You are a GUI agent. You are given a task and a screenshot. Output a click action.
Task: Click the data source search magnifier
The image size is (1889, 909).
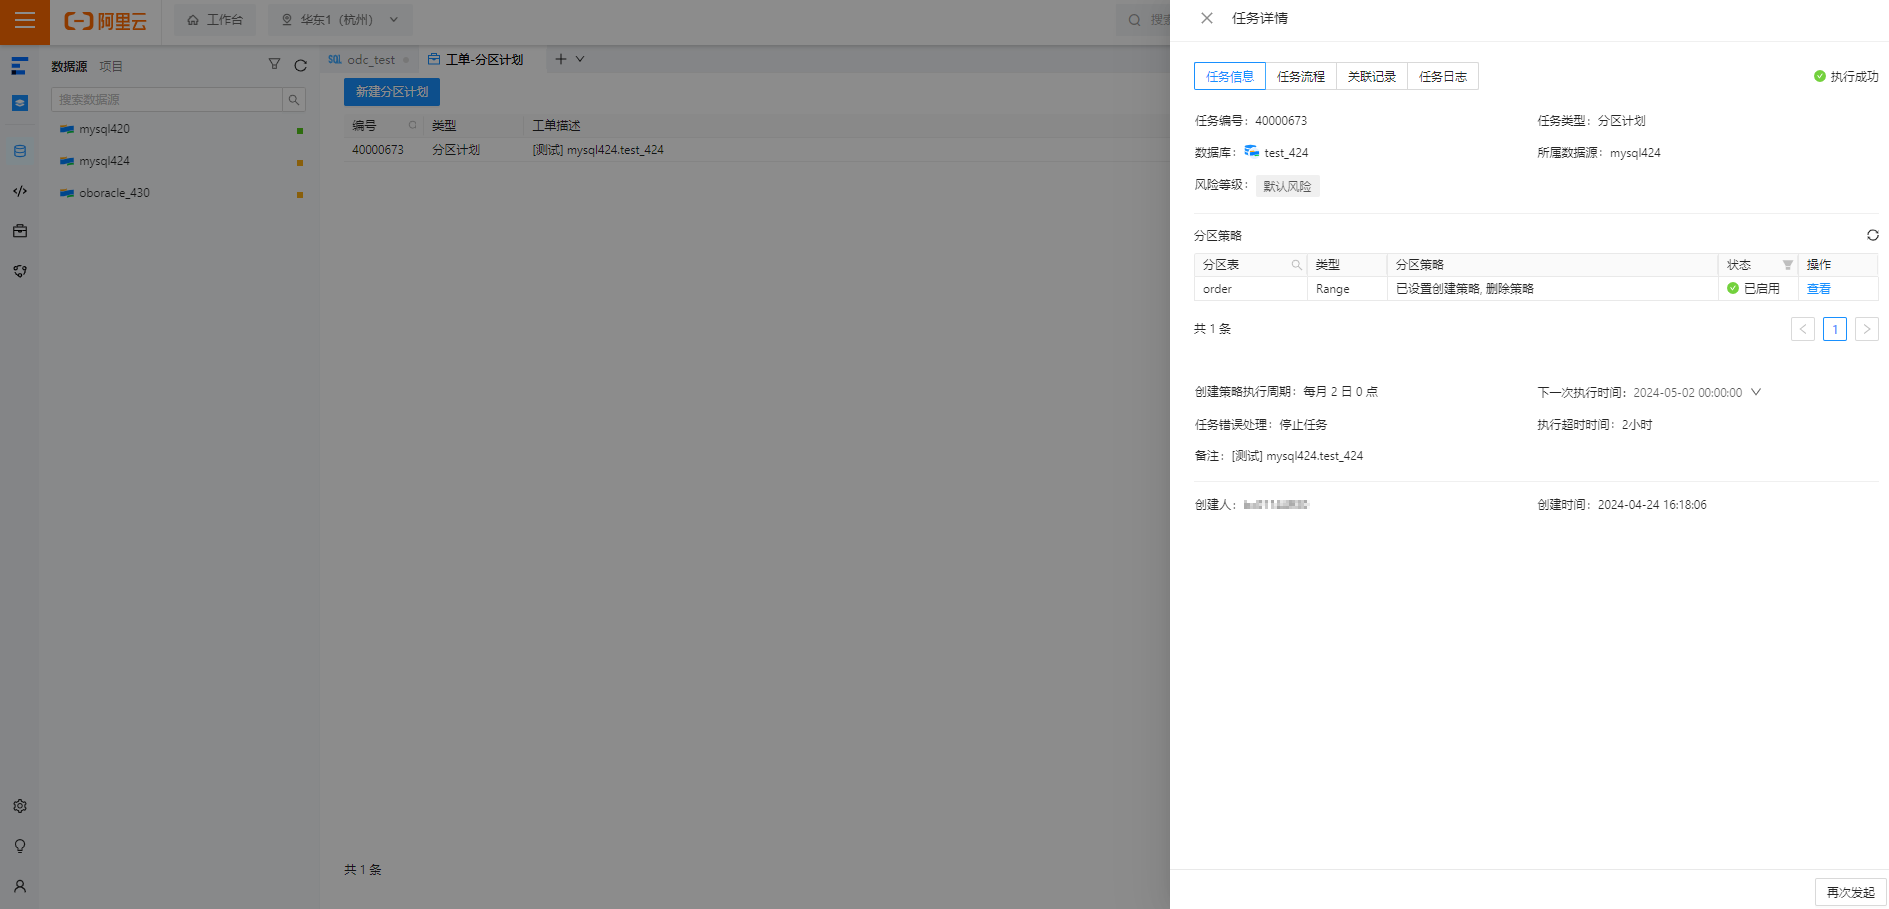click(x=294, y=99)
